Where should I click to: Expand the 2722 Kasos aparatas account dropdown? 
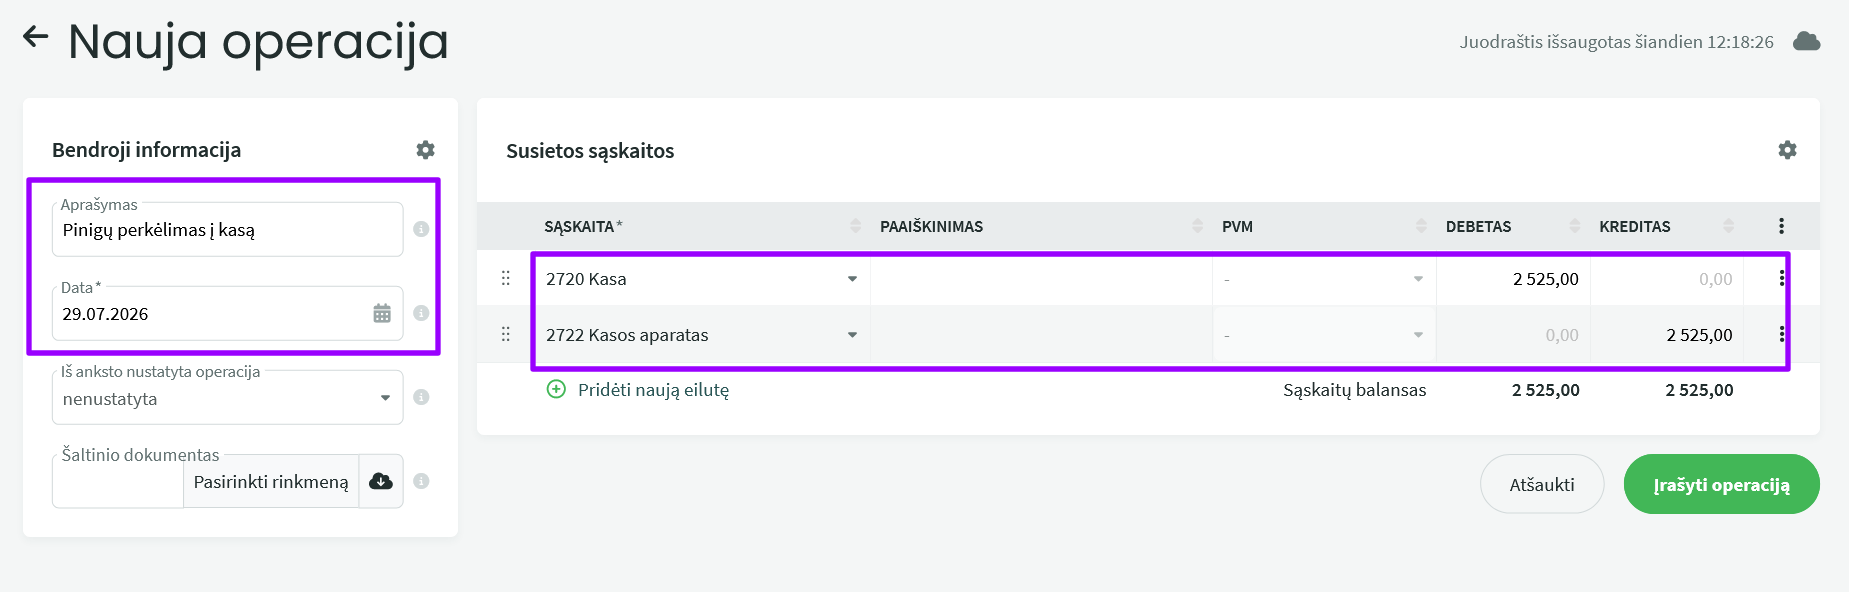pos(852,335)
